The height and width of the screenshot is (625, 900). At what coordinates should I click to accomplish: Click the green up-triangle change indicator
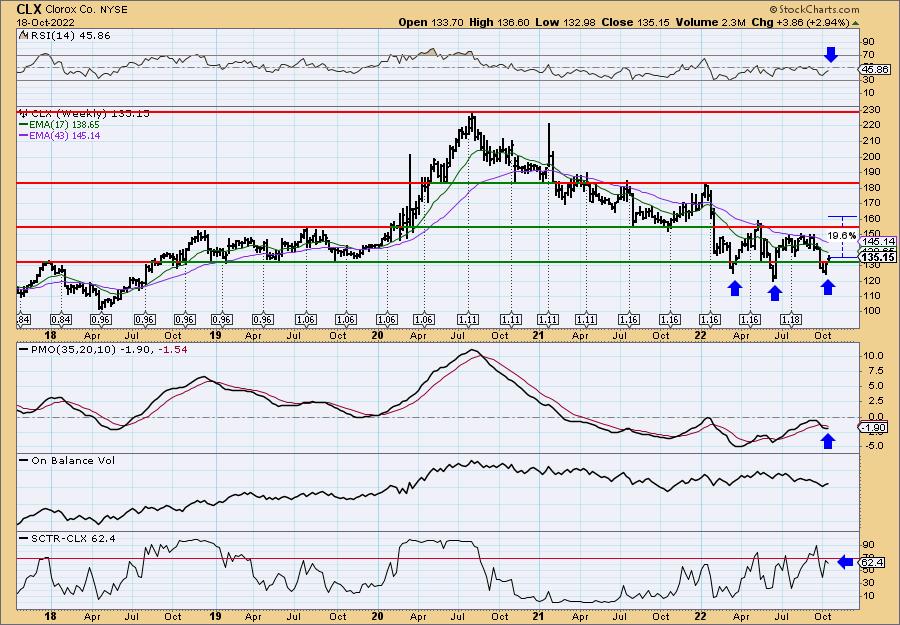(x=856, y=23)
